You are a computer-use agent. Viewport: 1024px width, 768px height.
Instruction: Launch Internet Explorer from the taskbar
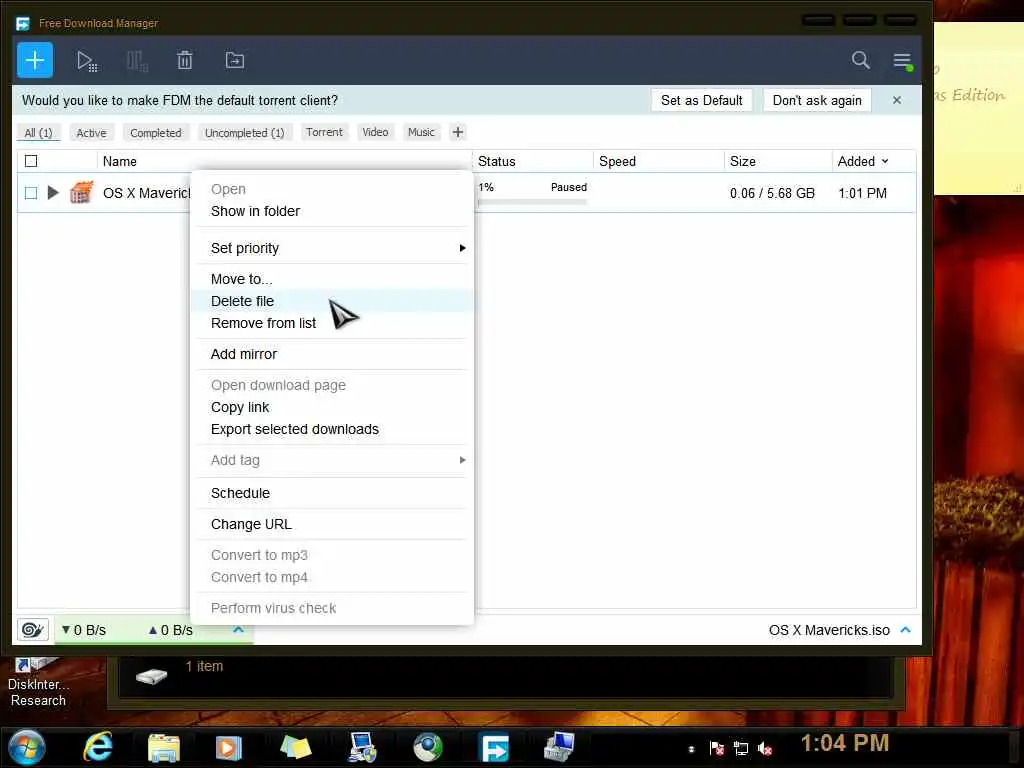98,747
